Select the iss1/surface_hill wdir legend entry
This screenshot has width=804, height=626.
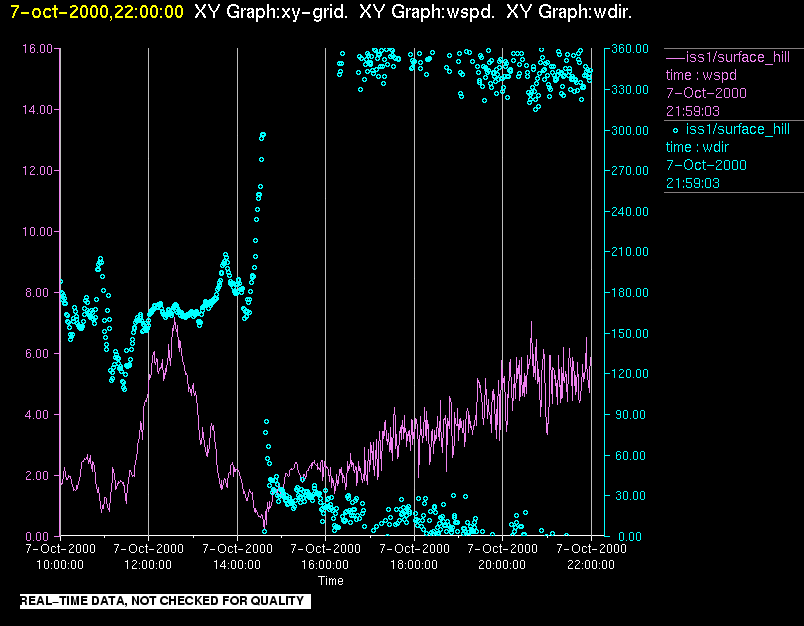pos(734,156)
